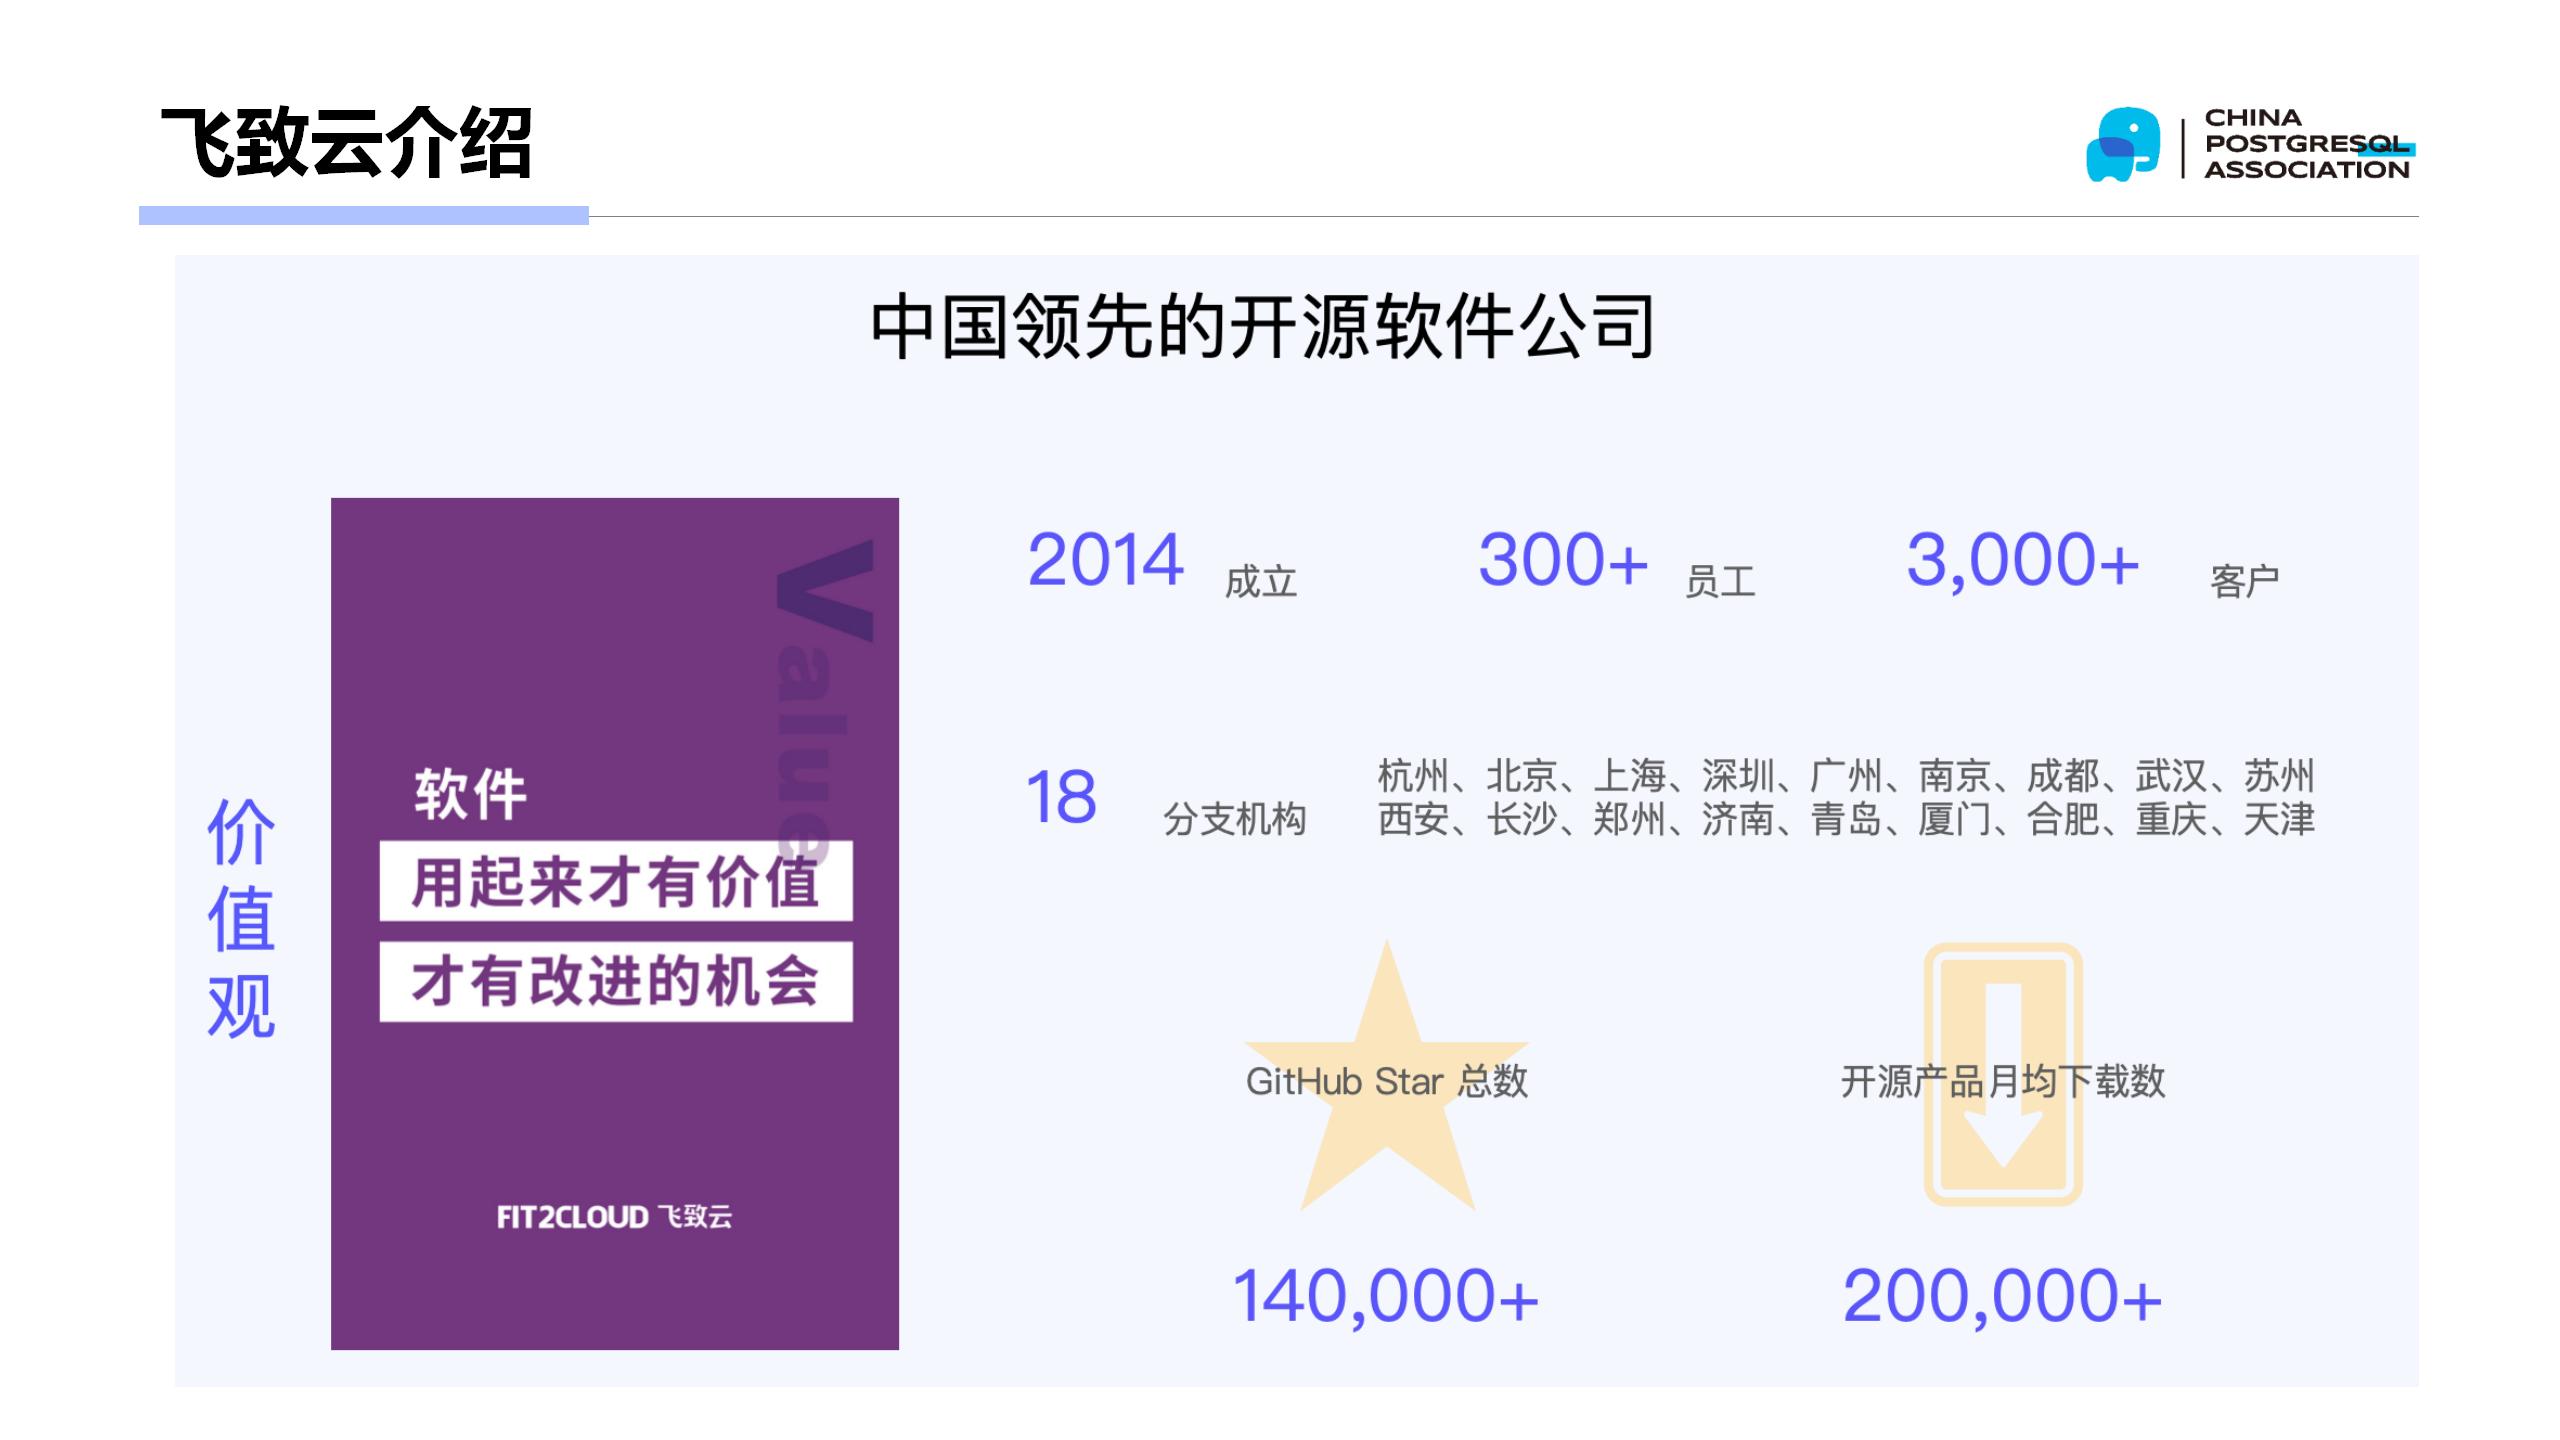Click the 300+ employees figure

click(x=1562, y=560)
